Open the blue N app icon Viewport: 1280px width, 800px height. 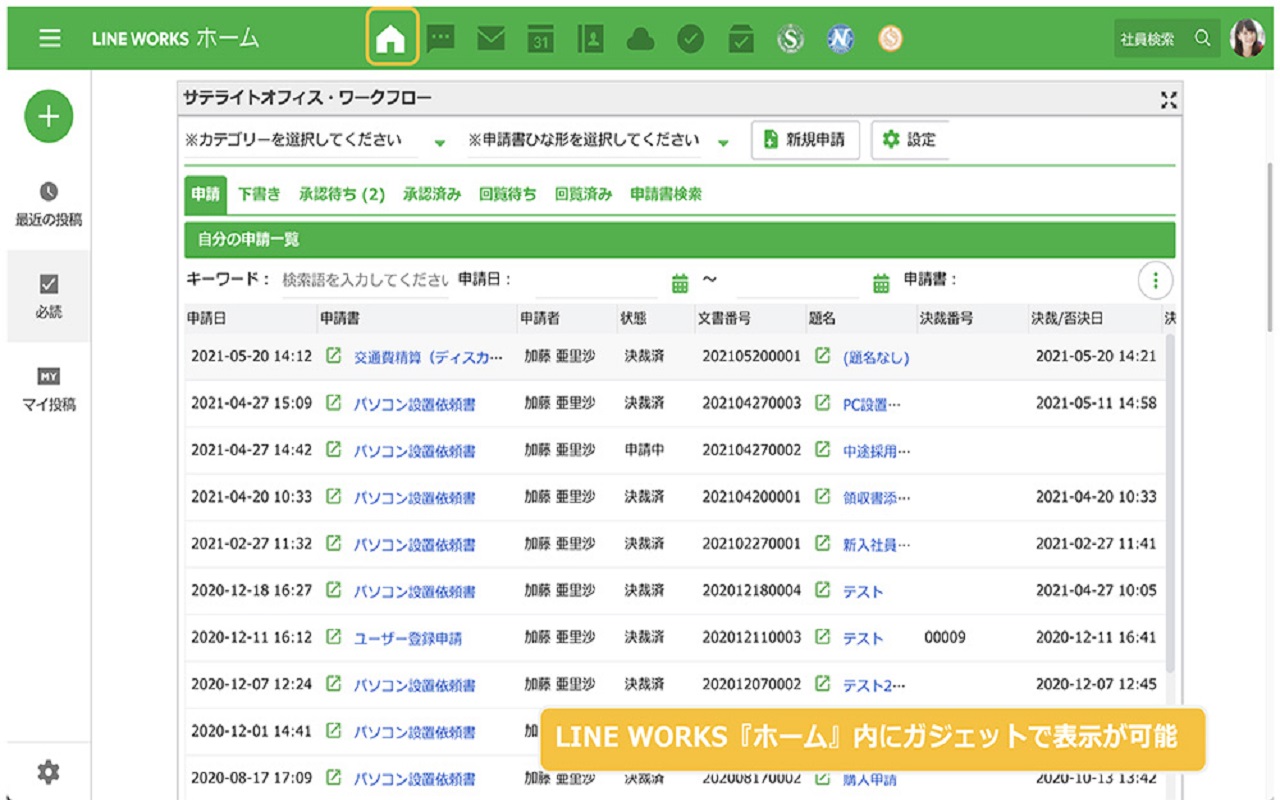[x=841, y=39]
